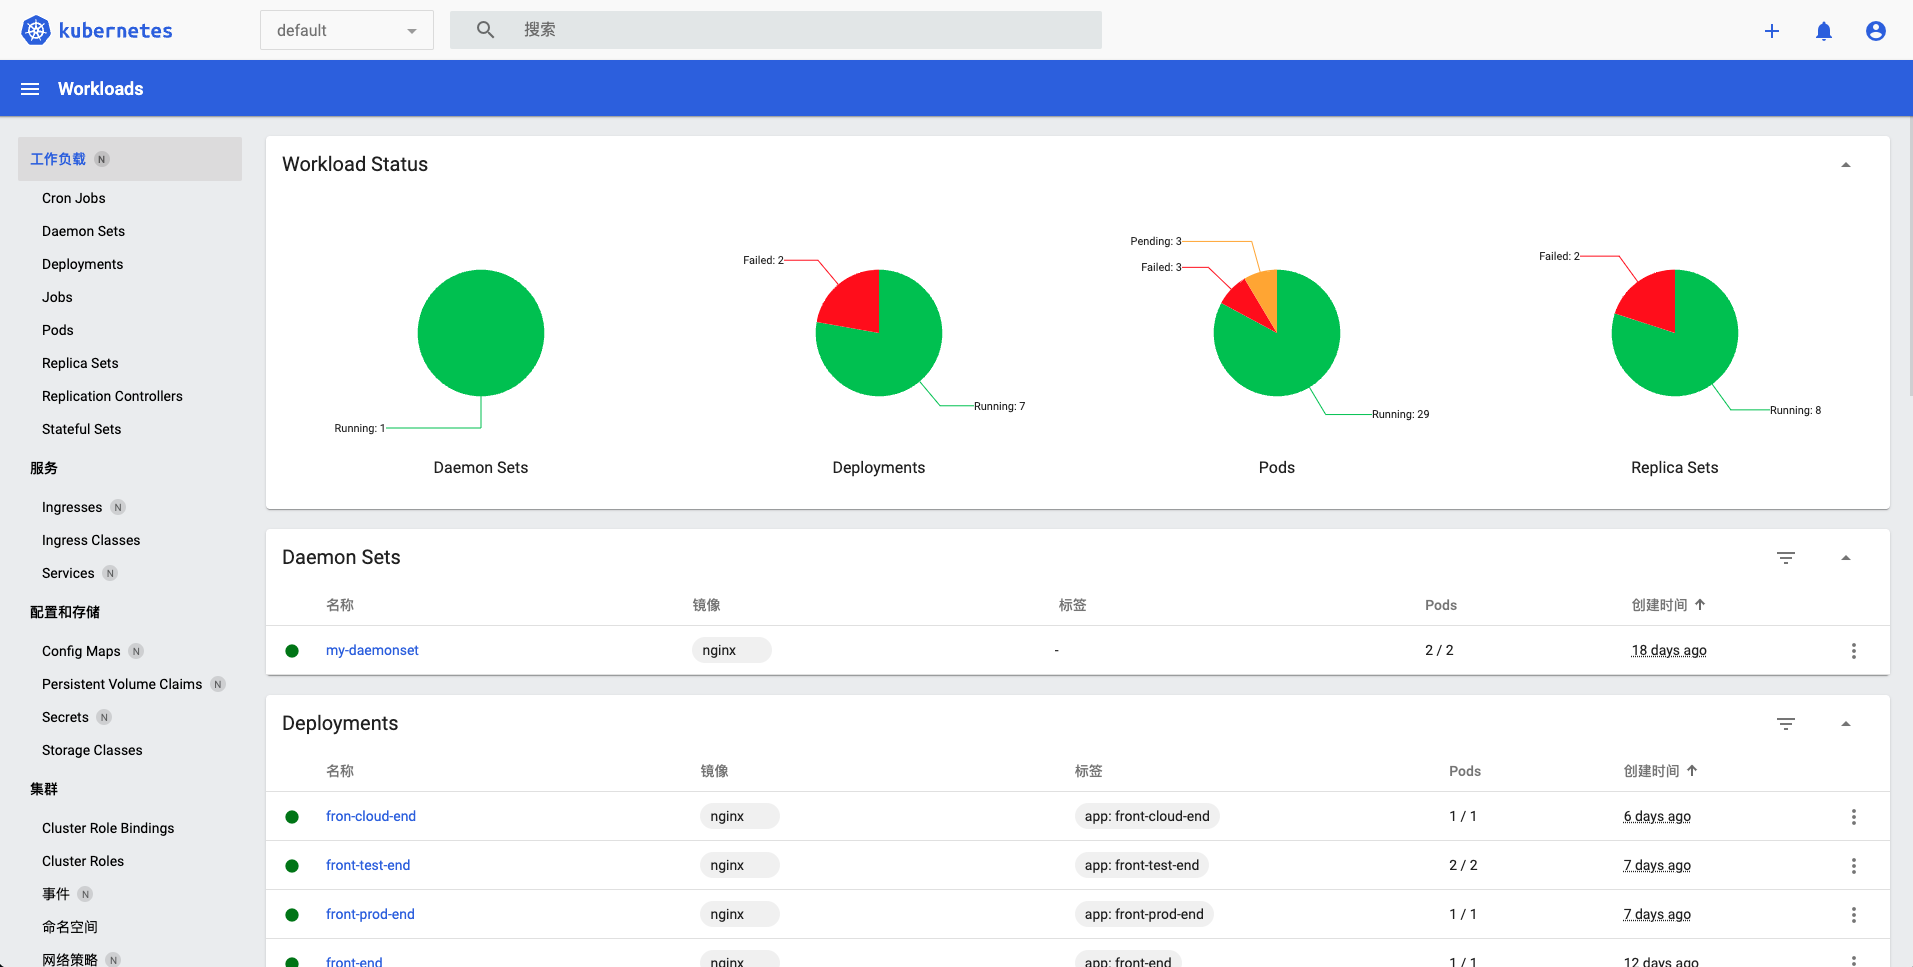
Task: Click the 搜索 search input field
Action: coord(776,30)
